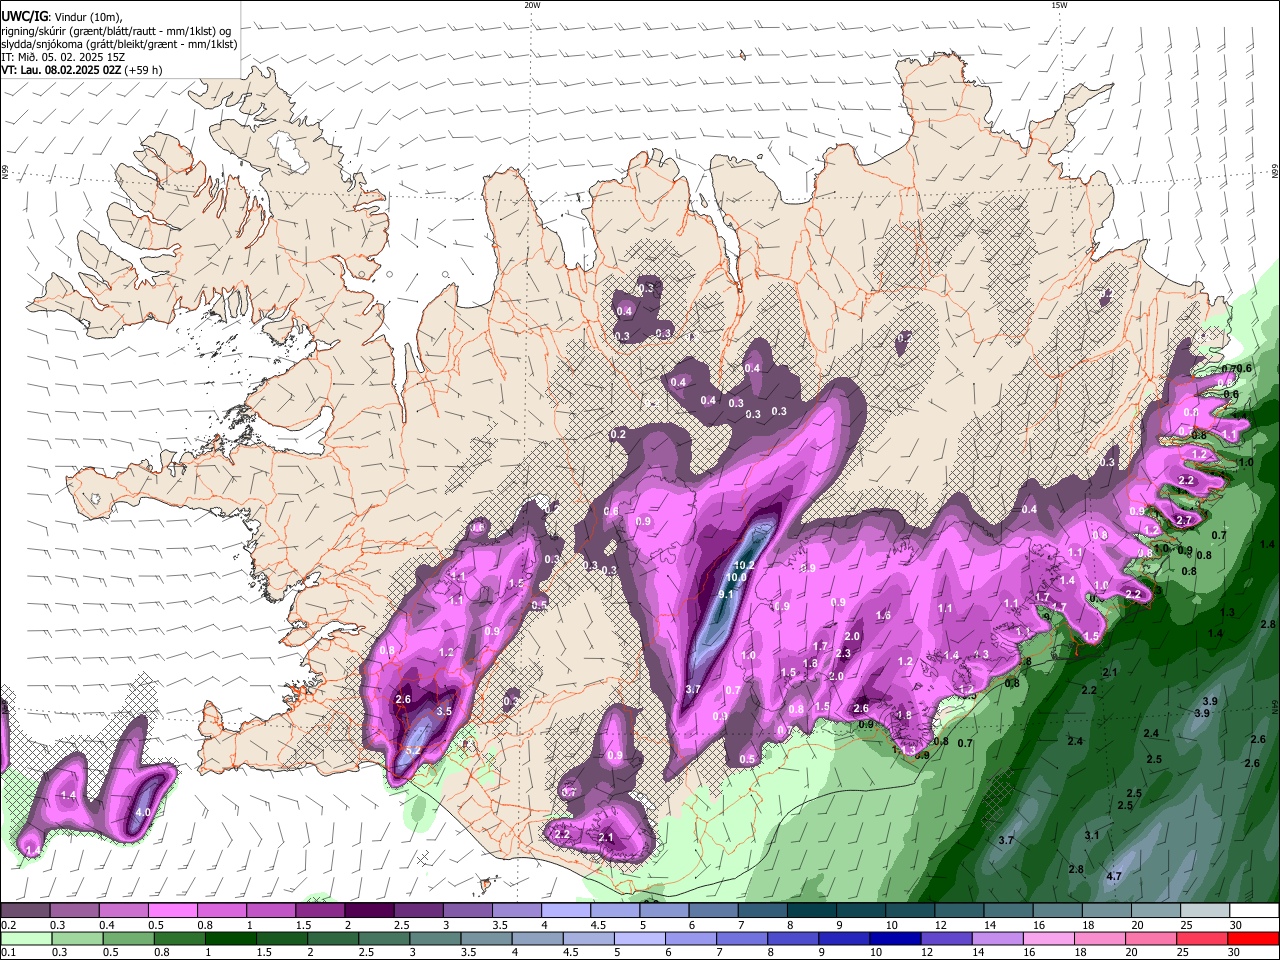Click the gray-blue 3.5–4 rain scale swatch
Screen dimensions: 1280x960
click(x=488, y=939)
